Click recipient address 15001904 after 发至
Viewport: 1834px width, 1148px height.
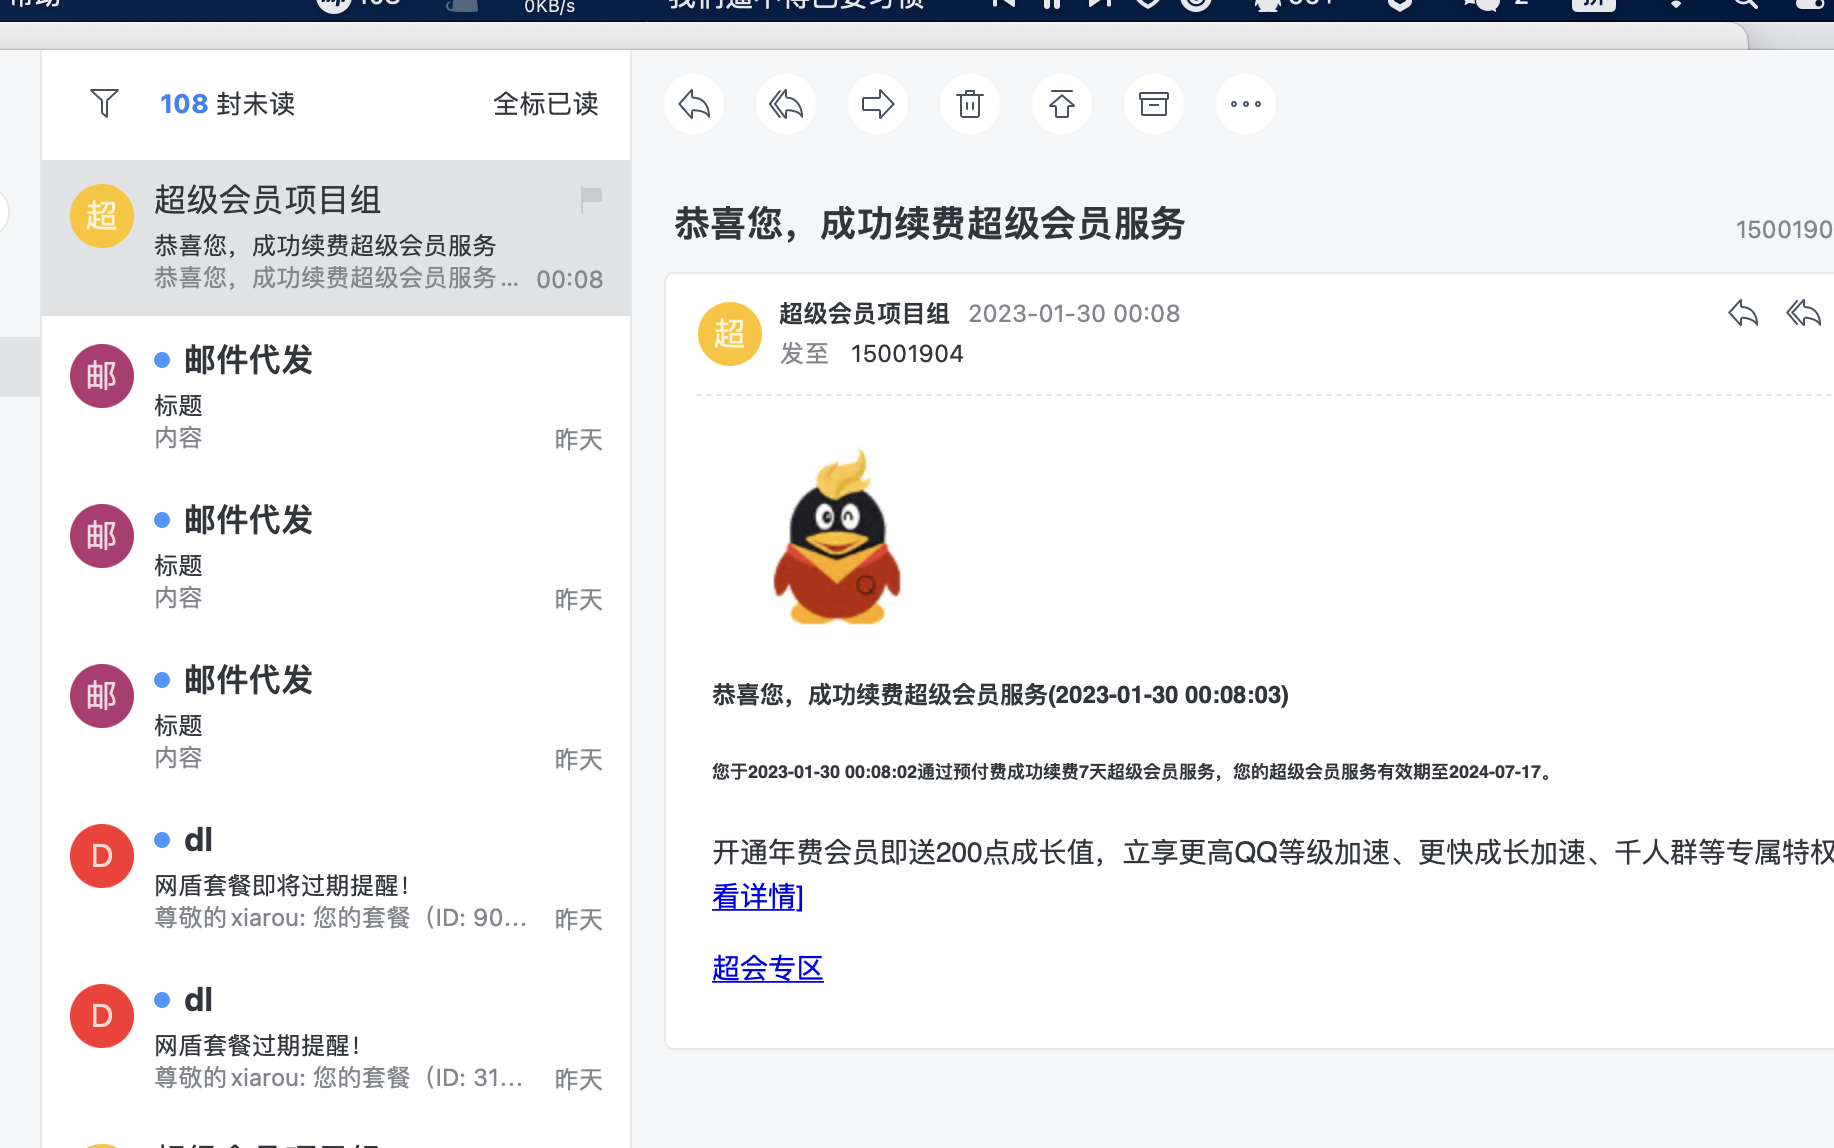(x=907, y=354)
